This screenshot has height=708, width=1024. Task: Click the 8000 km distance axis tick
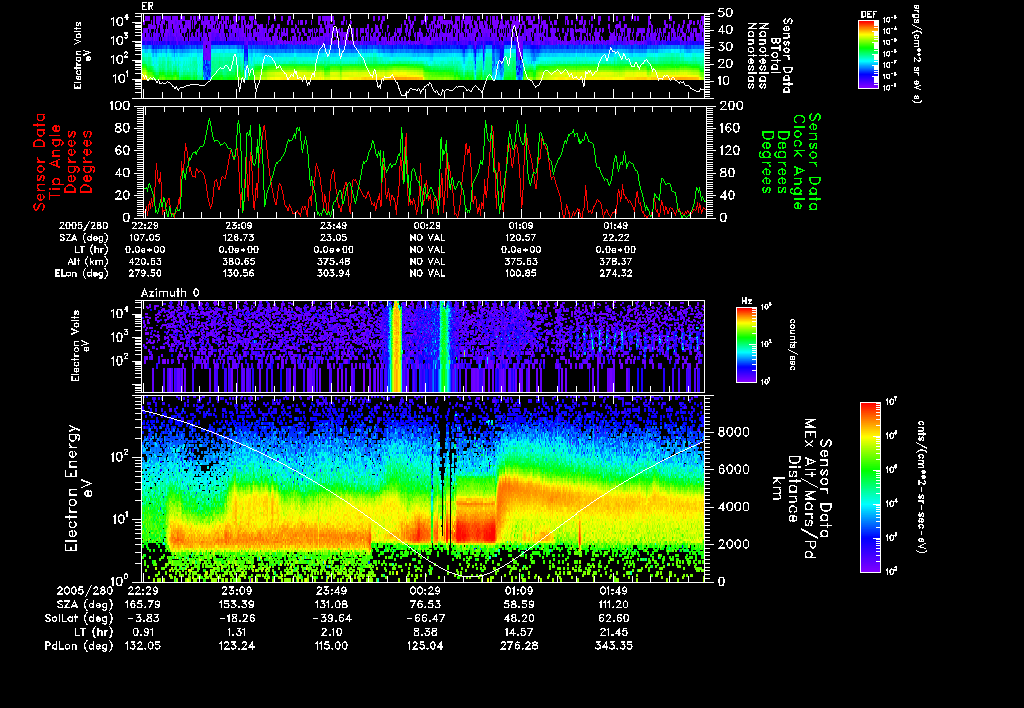tap(734, 432)
